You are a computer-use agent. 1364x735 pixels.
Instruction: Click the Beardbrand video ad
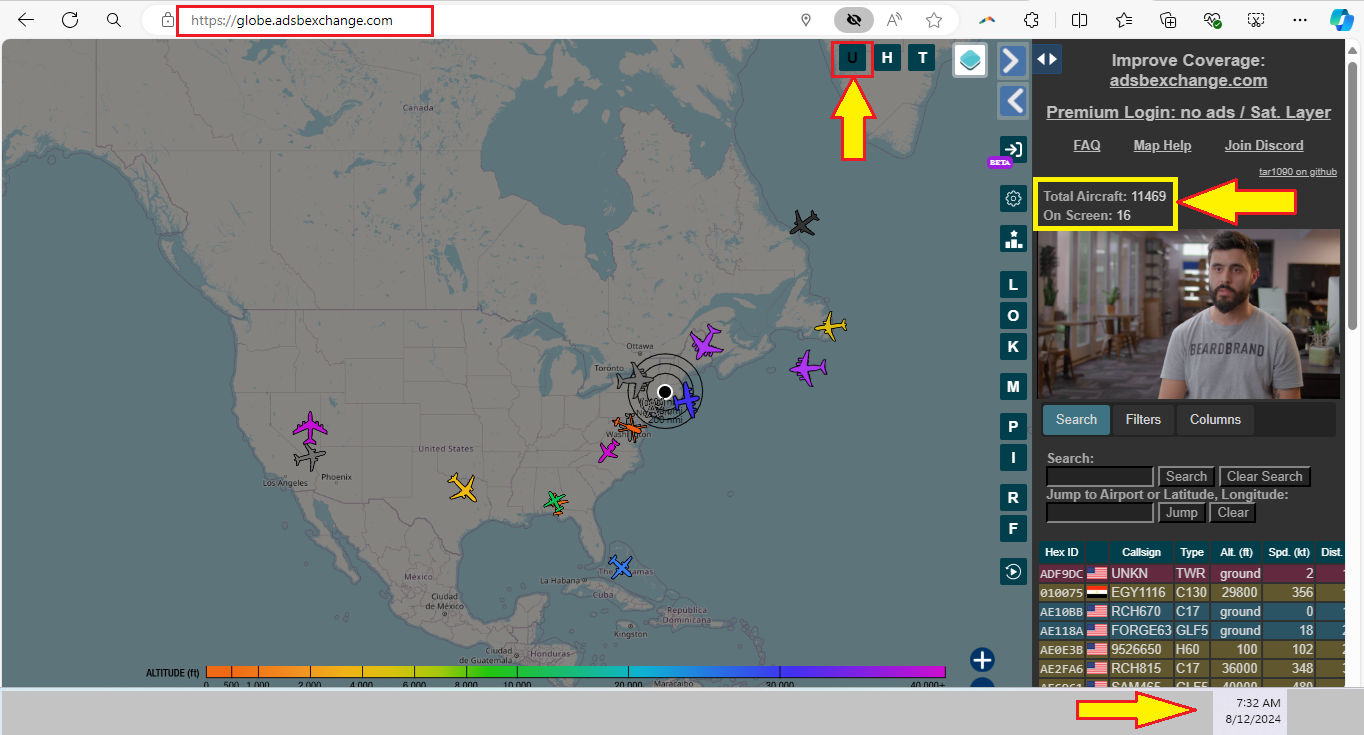[1188, 314]
